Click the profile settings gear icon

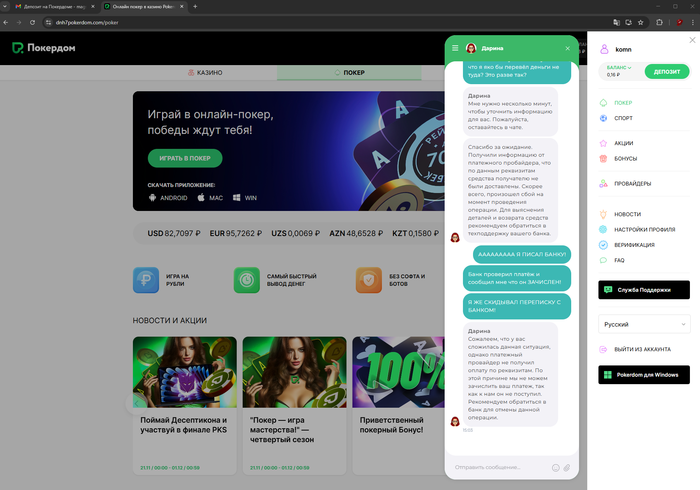(603, 229)
